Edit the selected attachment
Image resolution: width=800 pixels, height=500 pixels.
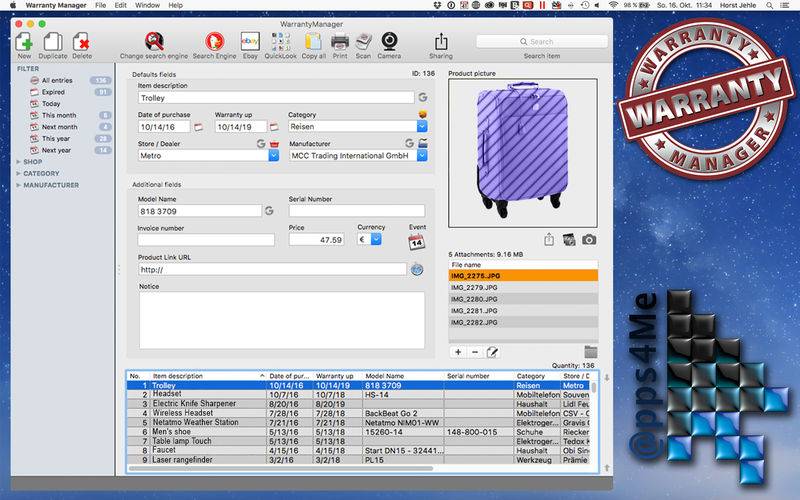[x=492, y=352]
